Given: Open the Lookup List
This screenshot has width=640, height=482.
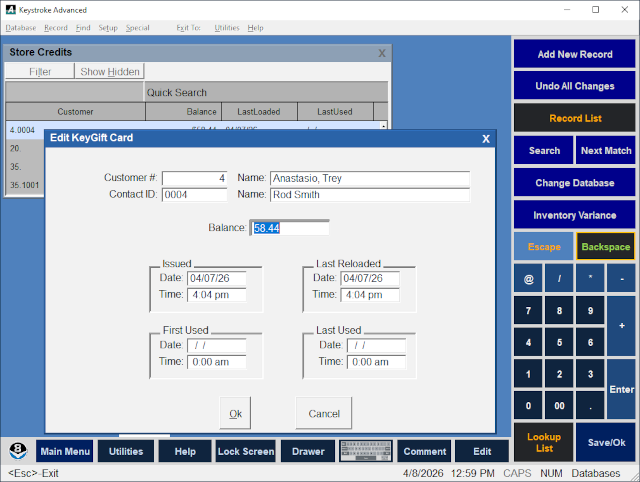Looking at the screenshot, I should click(x=544, y=442).
